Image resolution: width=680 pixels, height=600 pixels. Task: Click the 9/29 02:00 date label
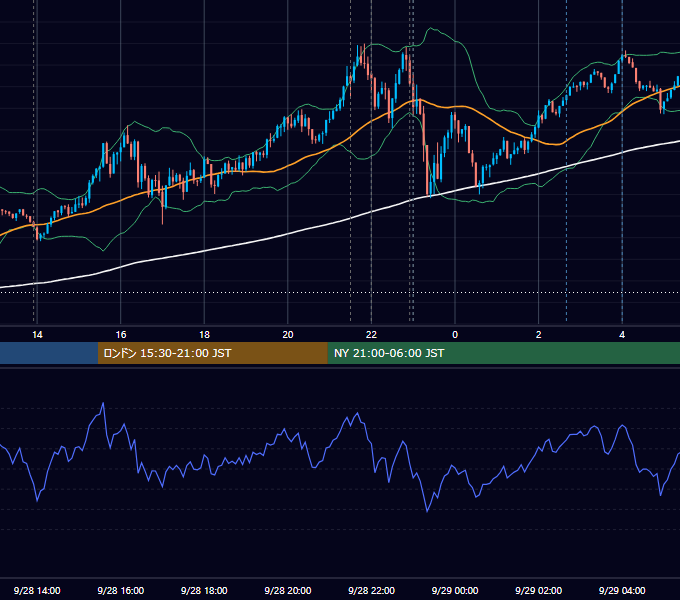pos(538,590)
